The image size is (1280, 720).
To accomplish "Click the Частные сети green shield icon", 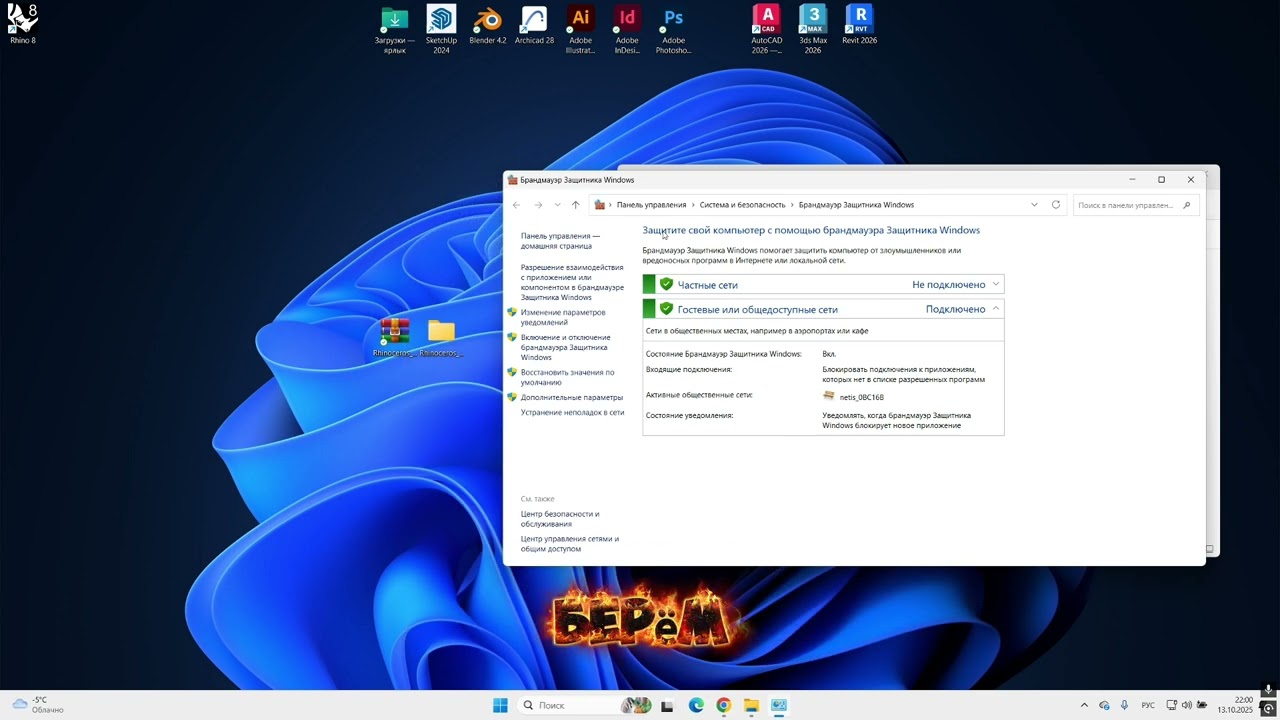I will pos(666,284).
